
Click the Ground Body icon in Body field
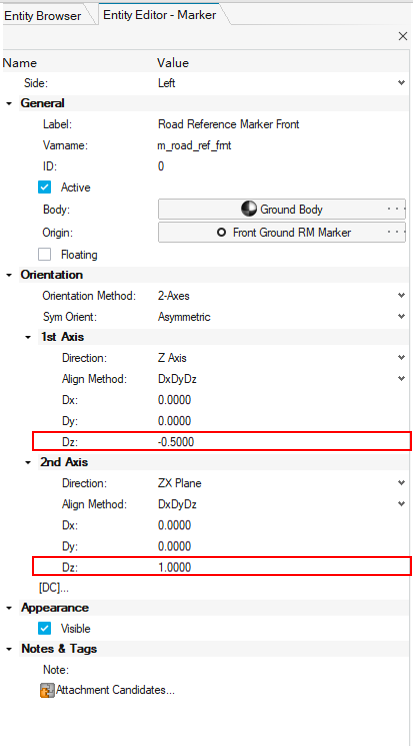click(x=249, y=209)
